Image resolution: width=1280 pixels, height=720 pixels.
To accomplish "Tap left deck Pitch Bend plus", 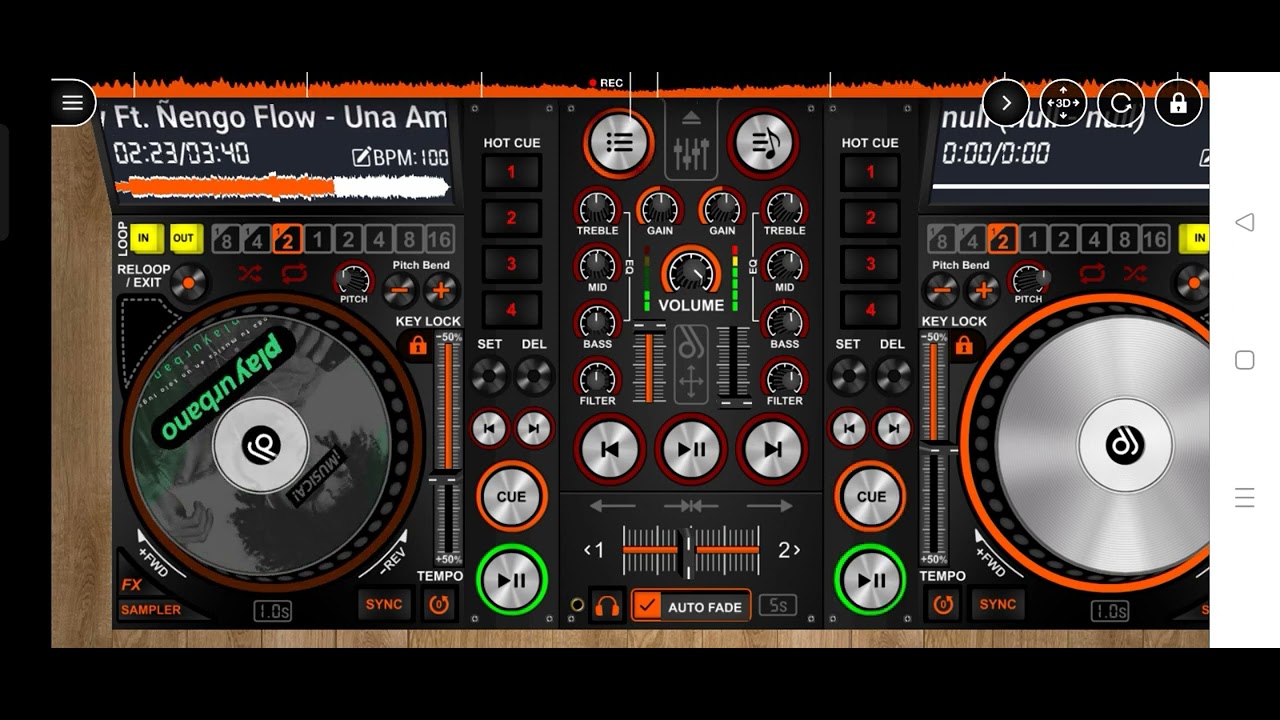I will 440,290.
